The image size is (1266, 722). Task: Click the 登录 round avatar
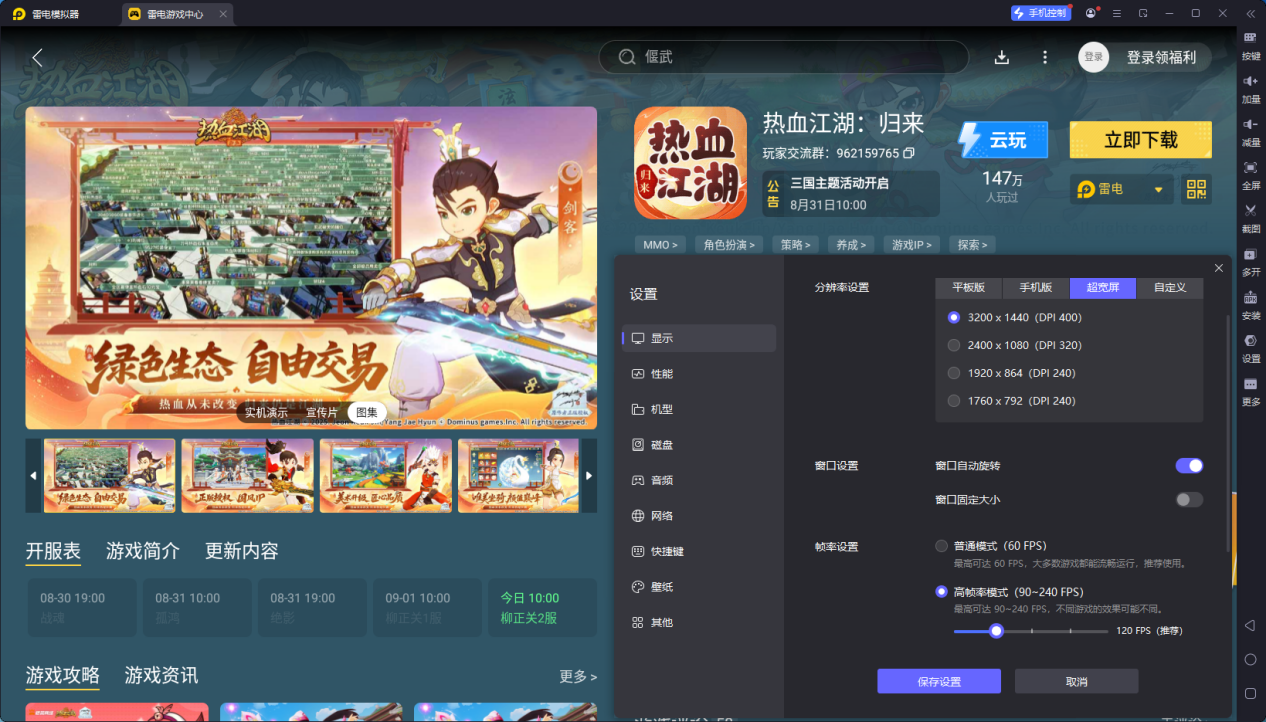pos(1094,57)
